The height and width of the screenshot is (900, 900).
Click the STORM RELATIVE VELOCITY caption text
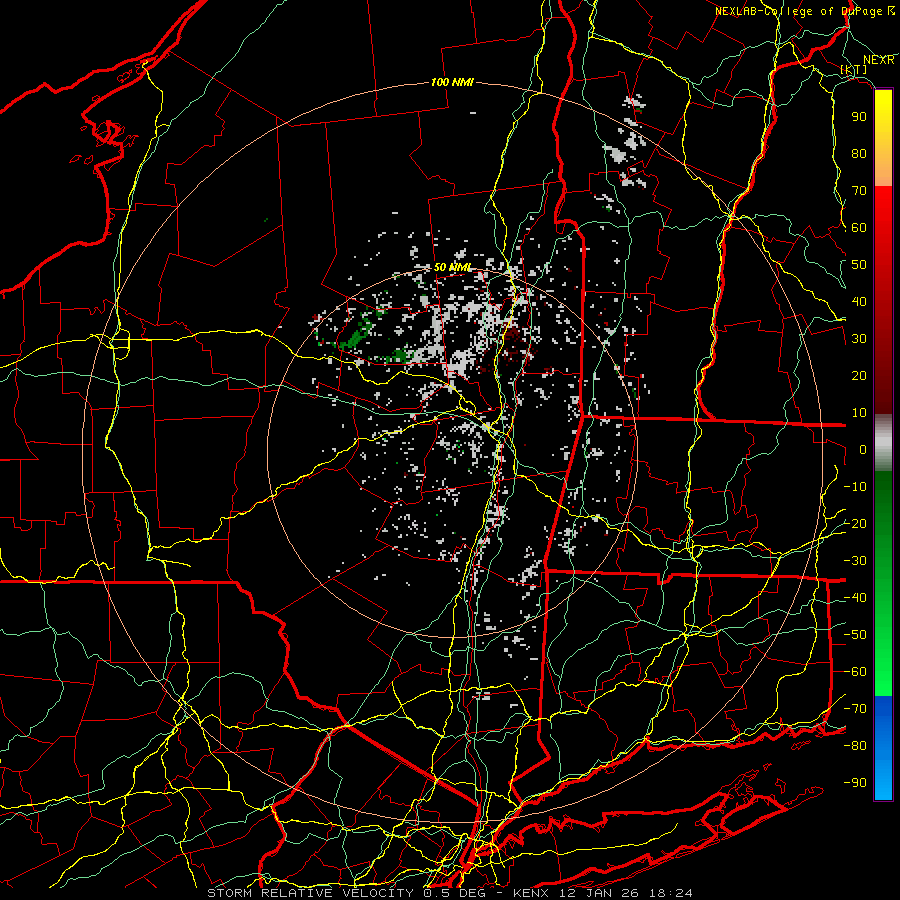point(310,893)
